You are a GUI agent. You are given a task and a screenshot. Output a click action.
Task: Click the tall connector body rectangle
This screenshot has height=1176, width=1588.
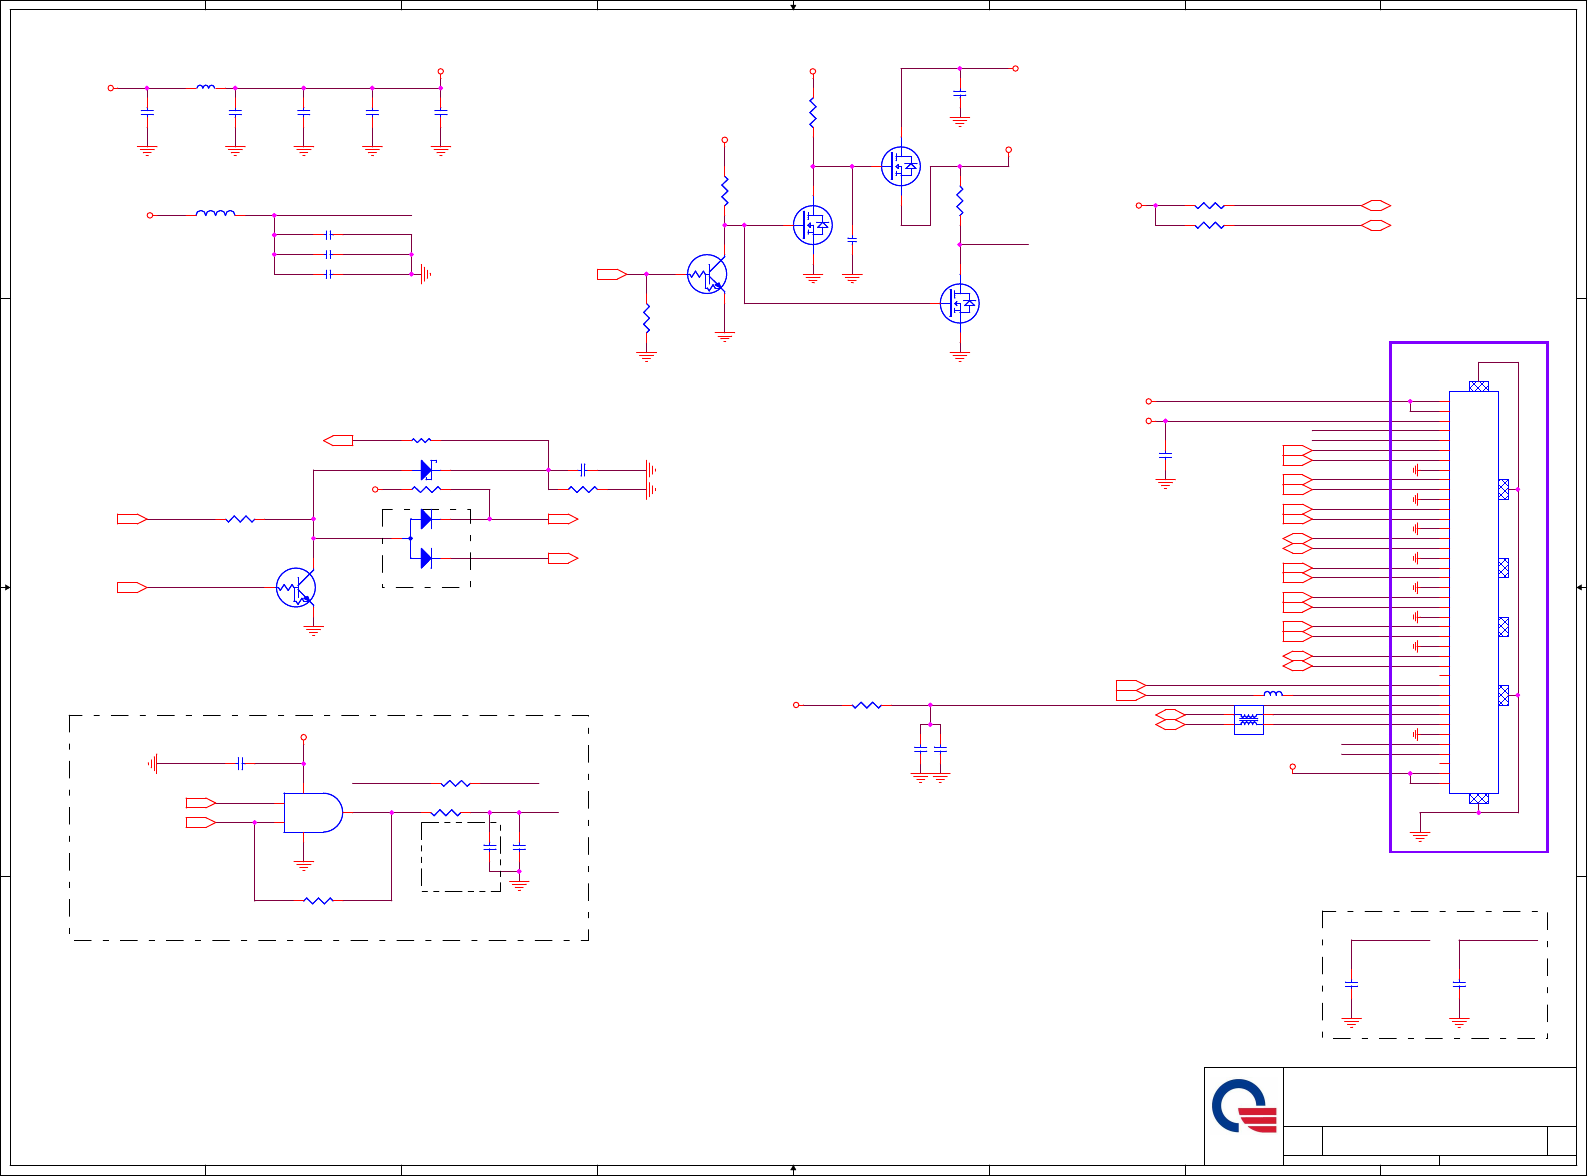pyautogui.click(x=1474, y=592)
